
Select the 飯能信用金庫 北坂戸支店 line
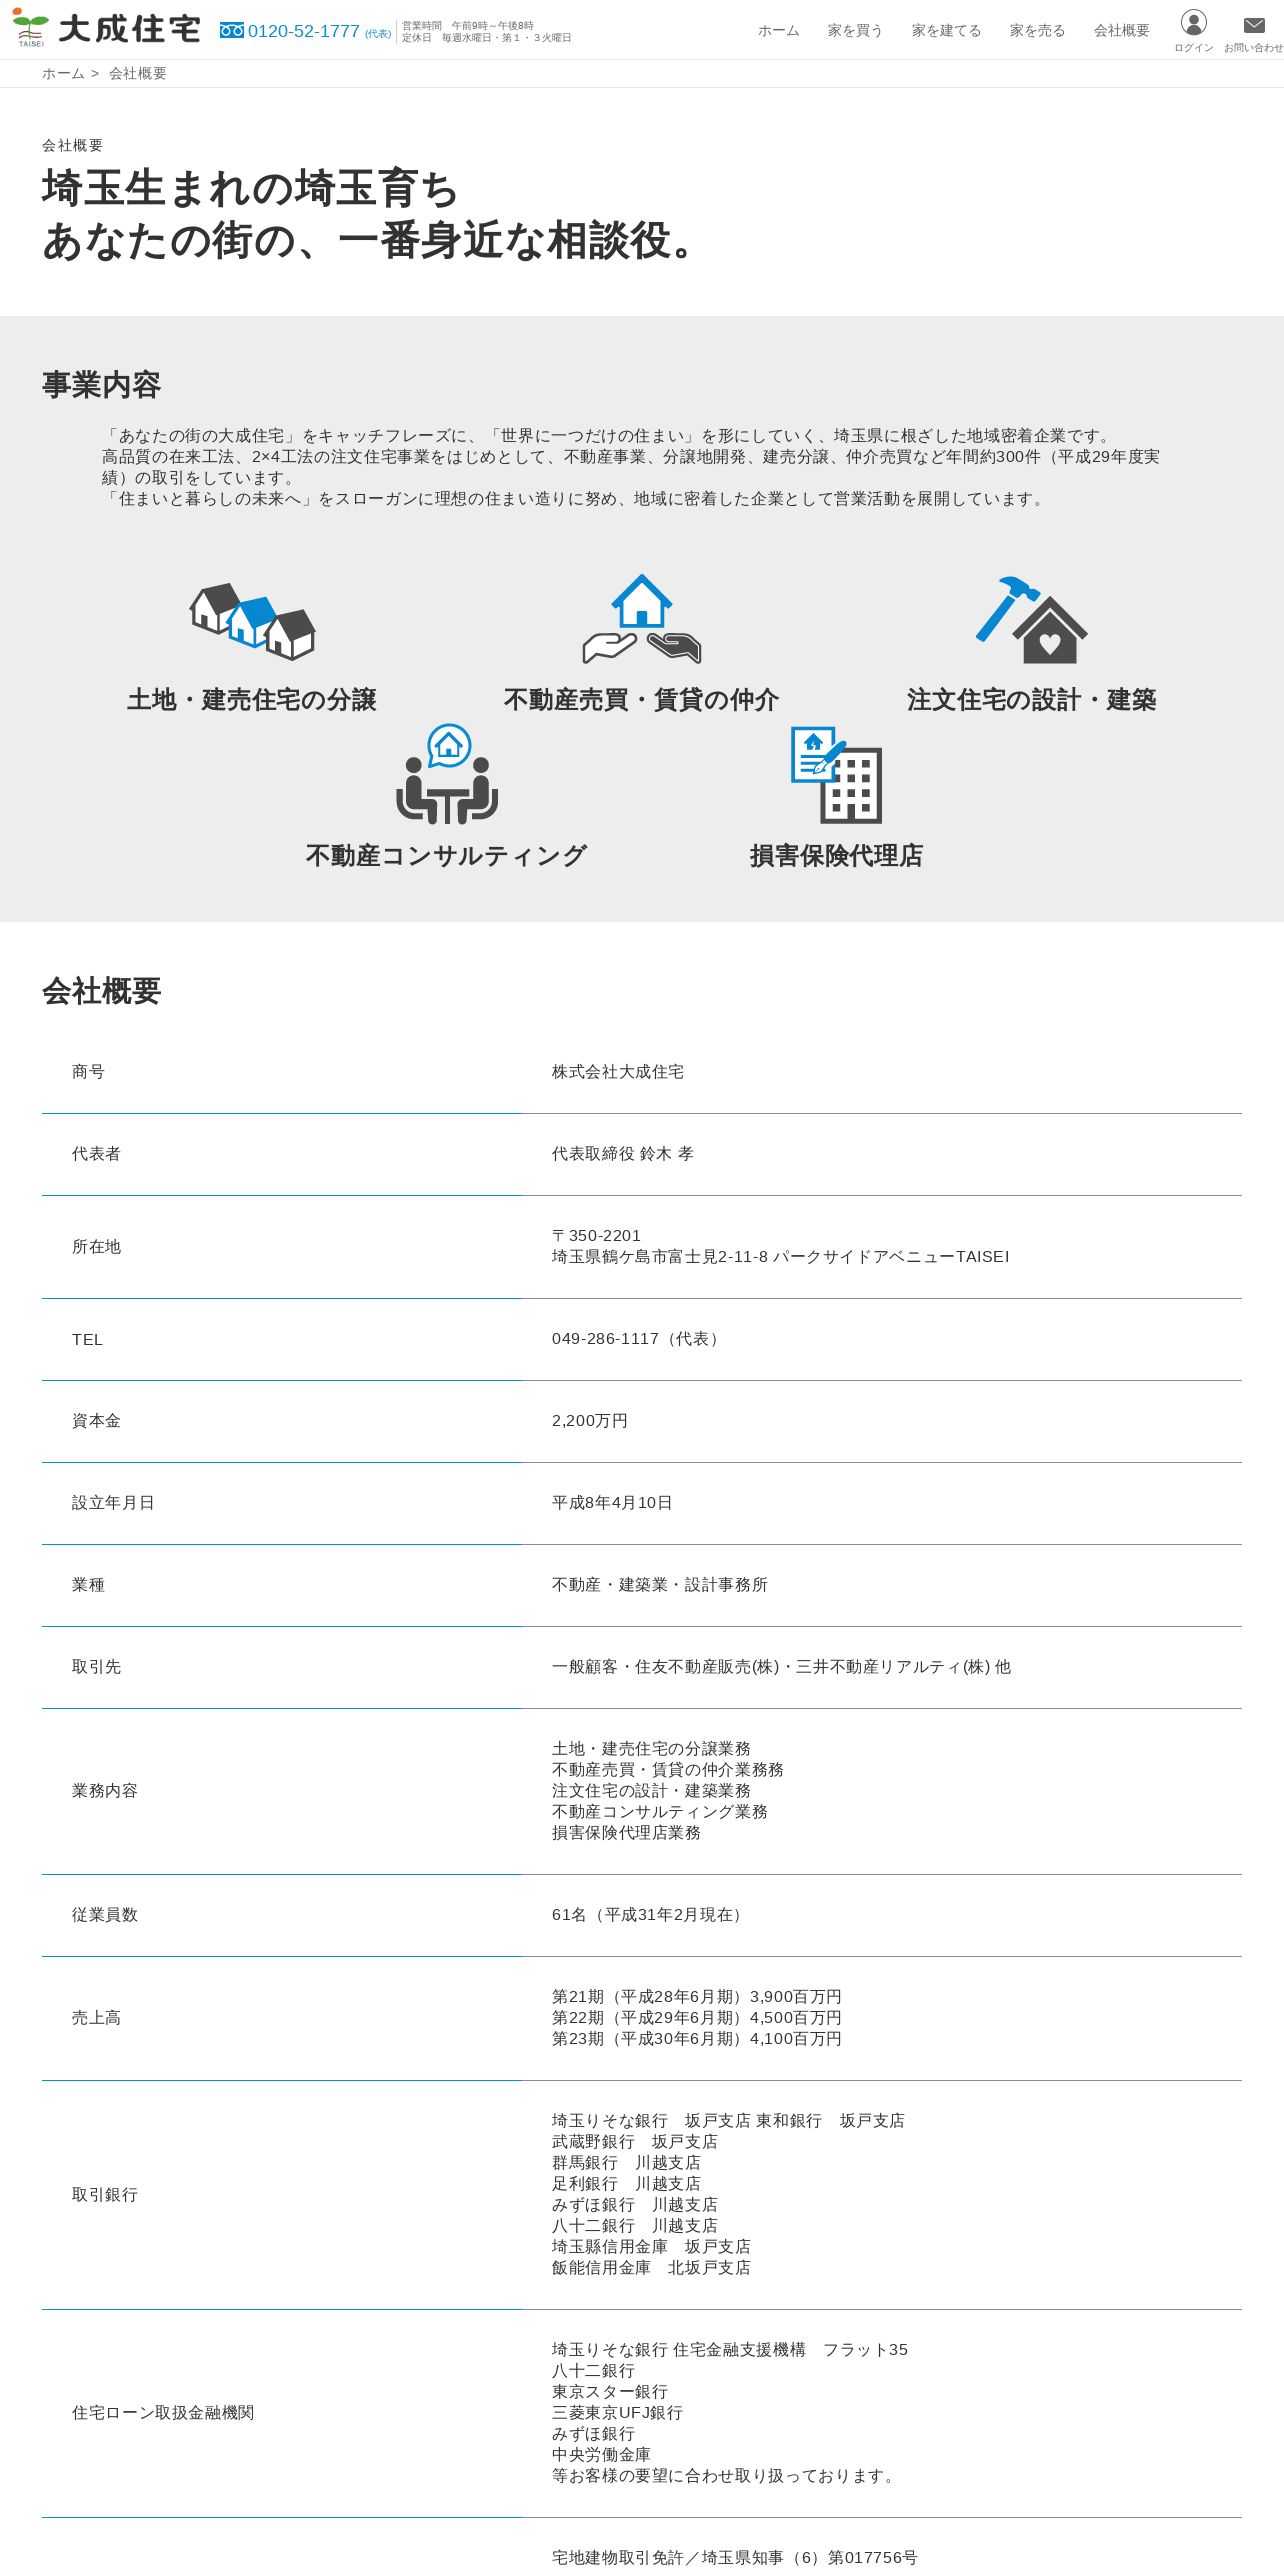[651, 2268]
